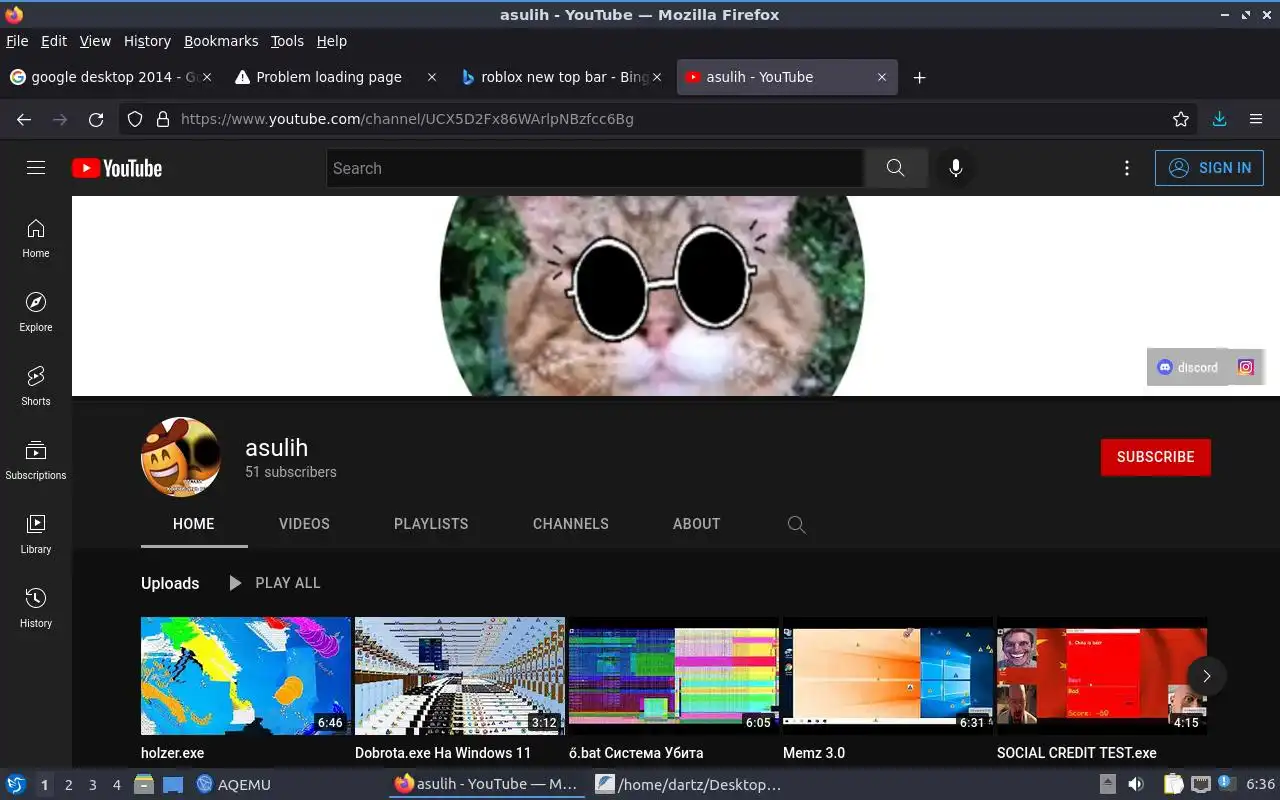This screenshot has height=800, width=1280.
Task: Select the channel PLAYLISTS tab
Action: [431, 524]
